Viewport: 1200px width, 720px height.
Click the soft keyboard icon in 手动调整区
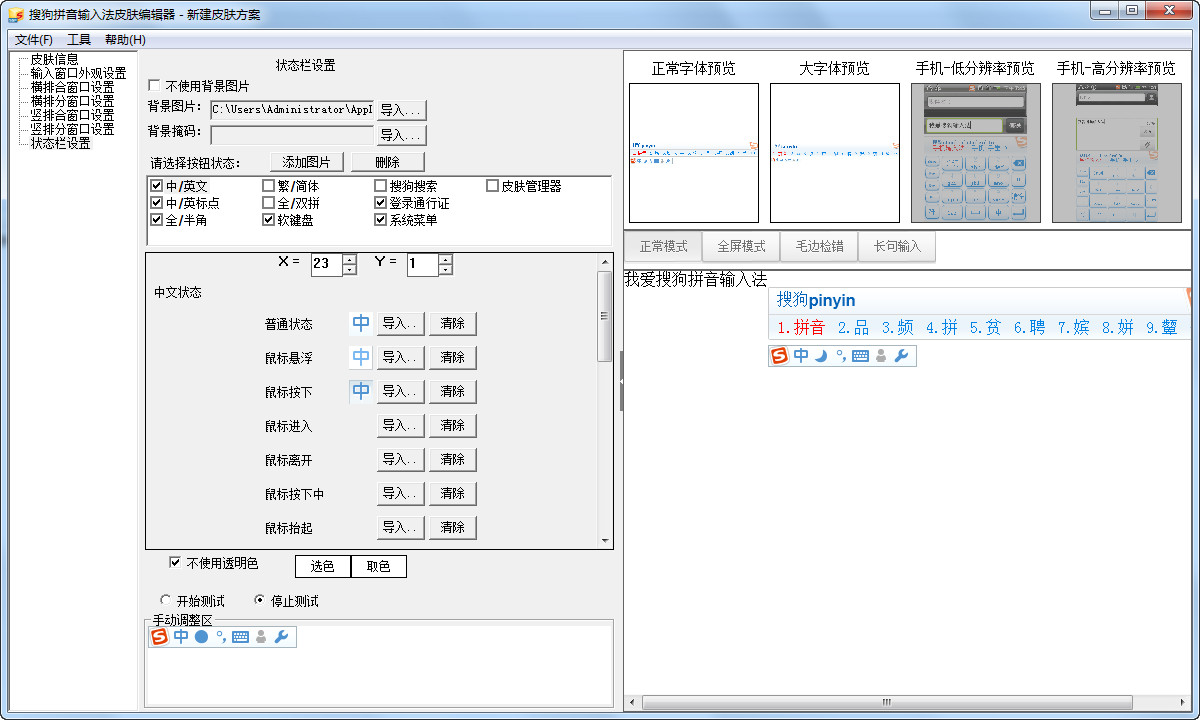coord(240,637)
